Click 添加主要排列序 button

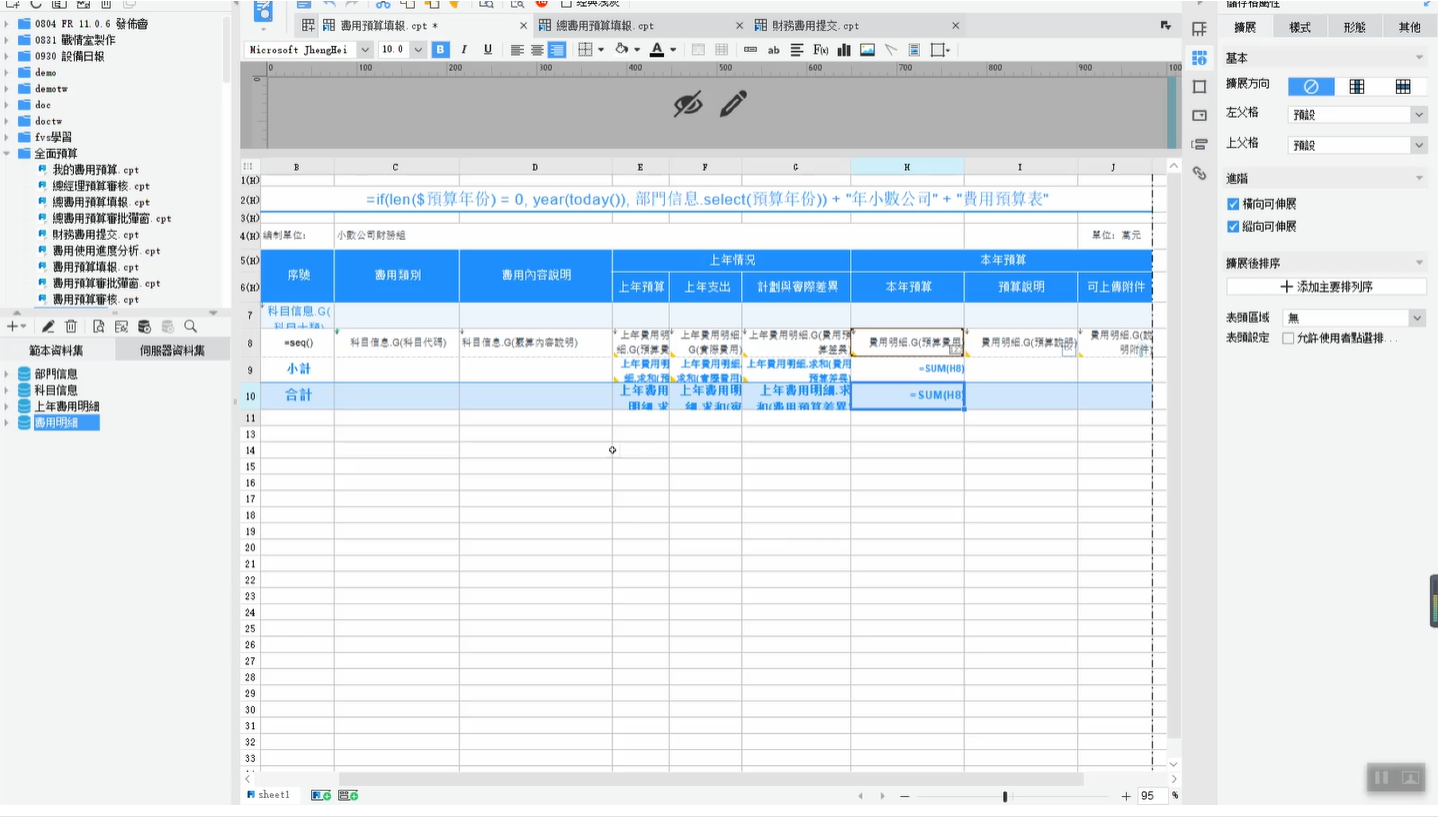click(x=1326, y=287)
